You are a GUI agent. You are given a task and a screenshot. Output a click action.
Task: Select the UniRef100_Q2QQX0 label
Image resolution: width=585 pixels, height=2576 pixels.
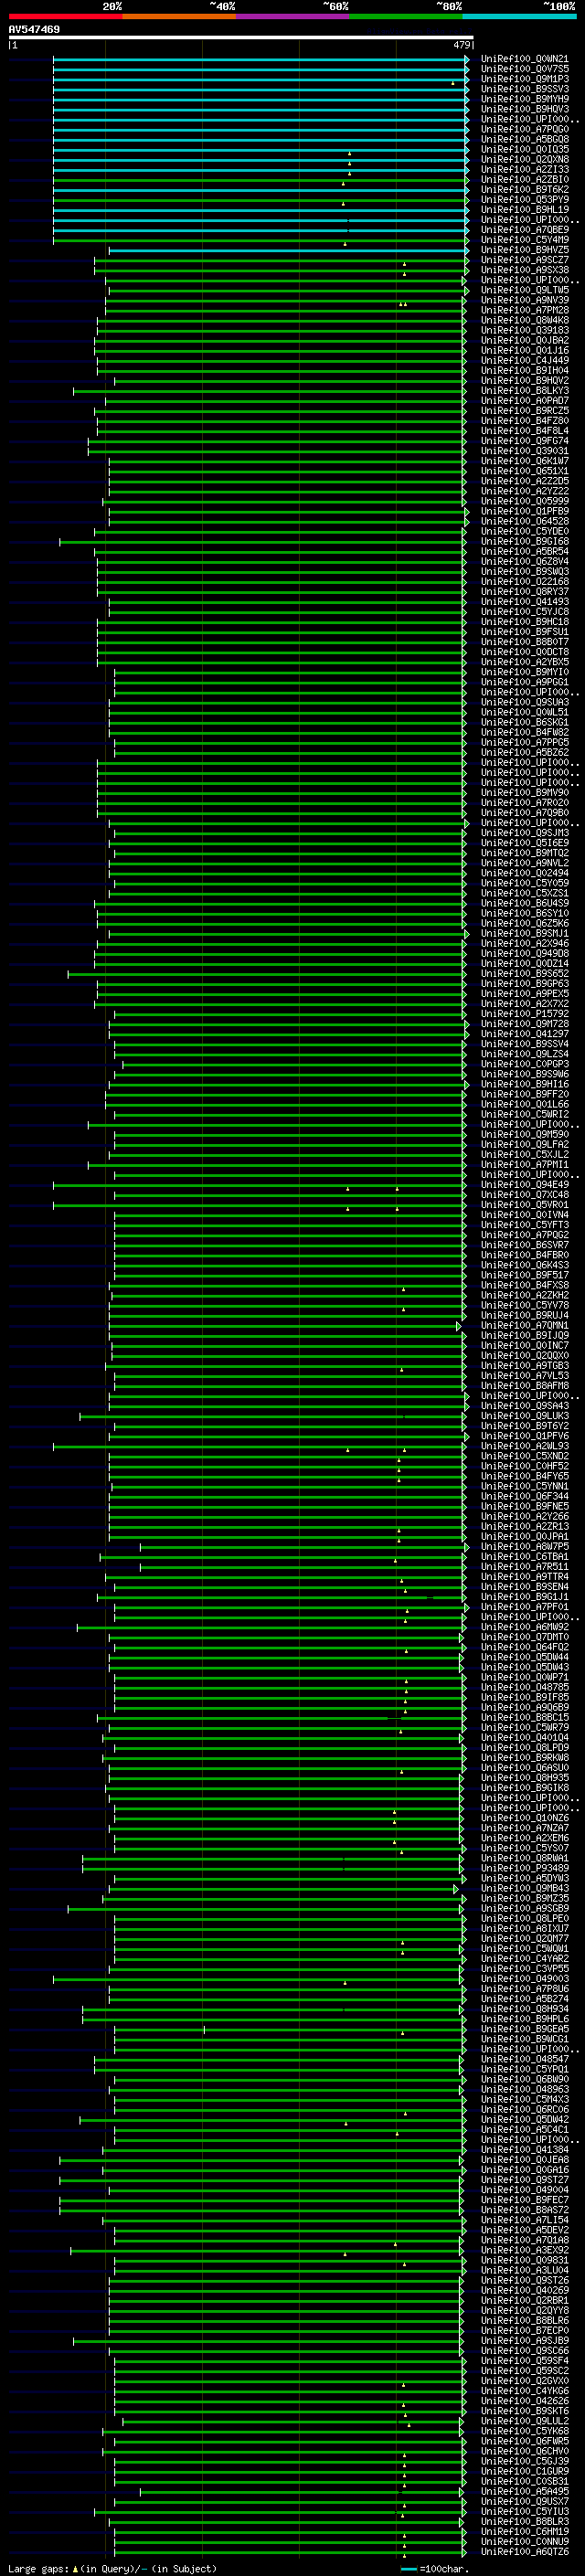524,1356
